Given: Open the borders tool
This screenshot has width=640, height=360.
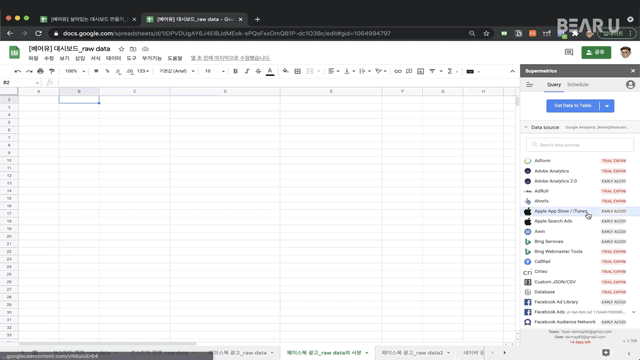Looking at the screenshot, I should [x=298, y=71].
